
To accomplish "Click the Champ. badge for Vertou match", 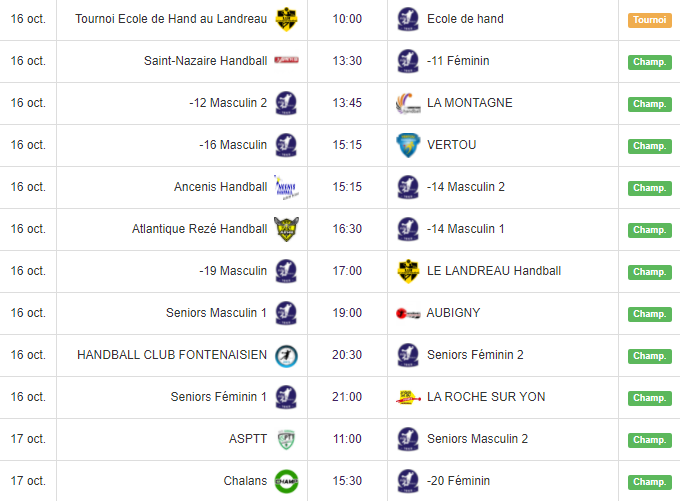I will tap(649, 146).
